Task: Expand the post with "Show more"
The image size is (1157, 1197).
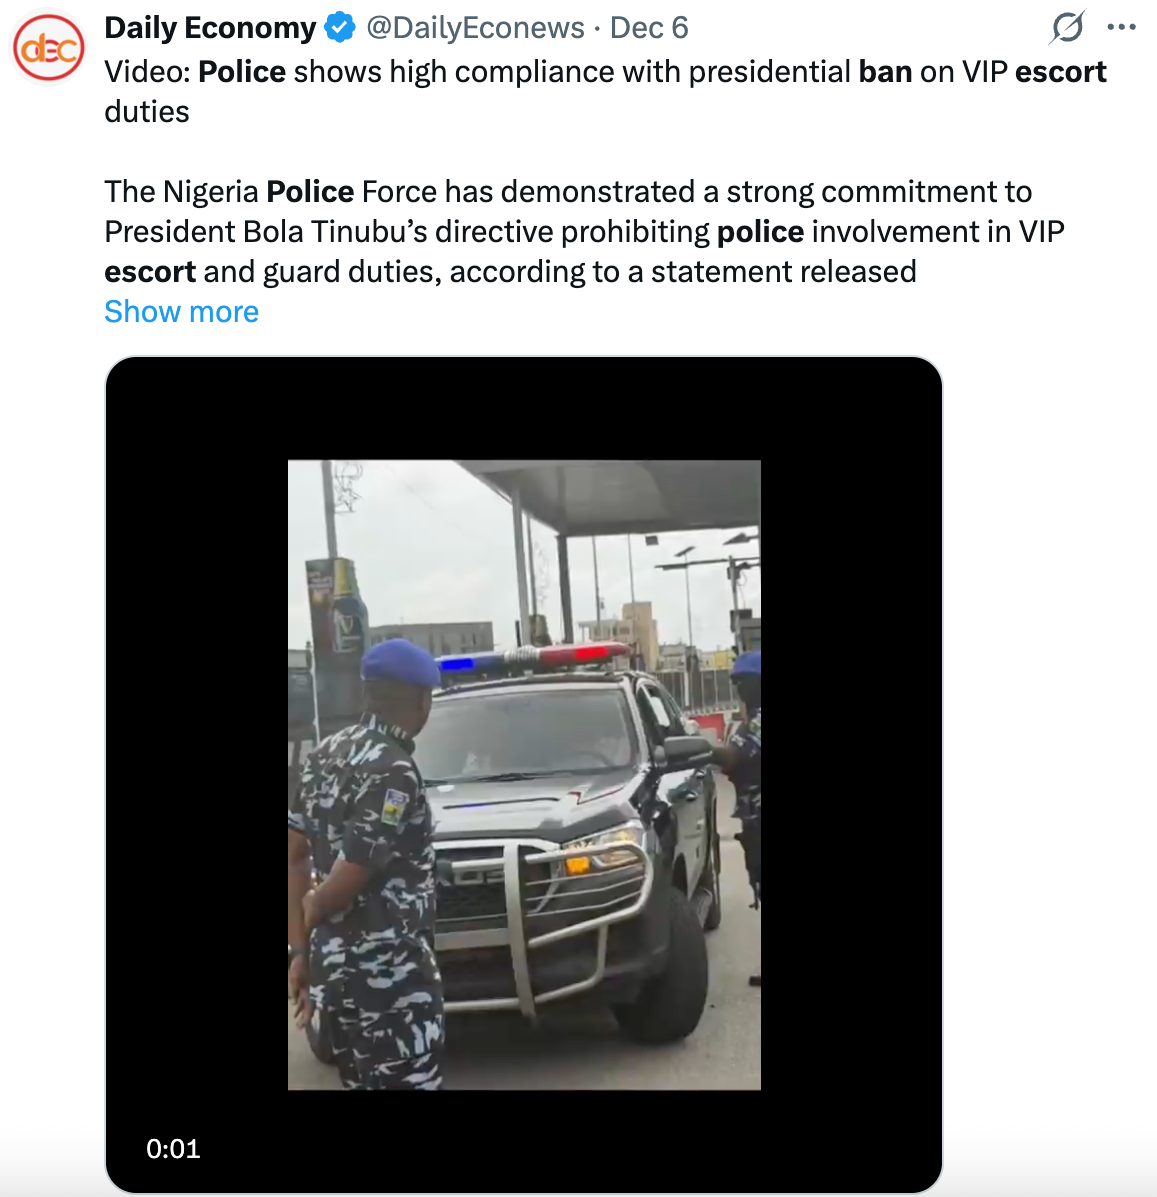Action: (x=181, y=312)
